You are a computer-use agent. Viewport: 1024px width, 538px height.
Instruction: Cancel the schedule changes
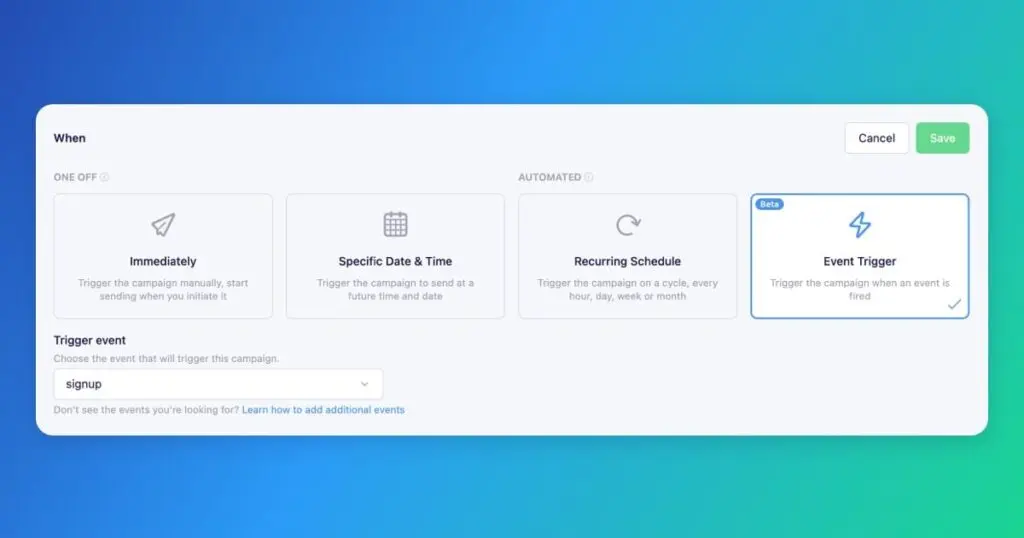(x=876, y=138)
